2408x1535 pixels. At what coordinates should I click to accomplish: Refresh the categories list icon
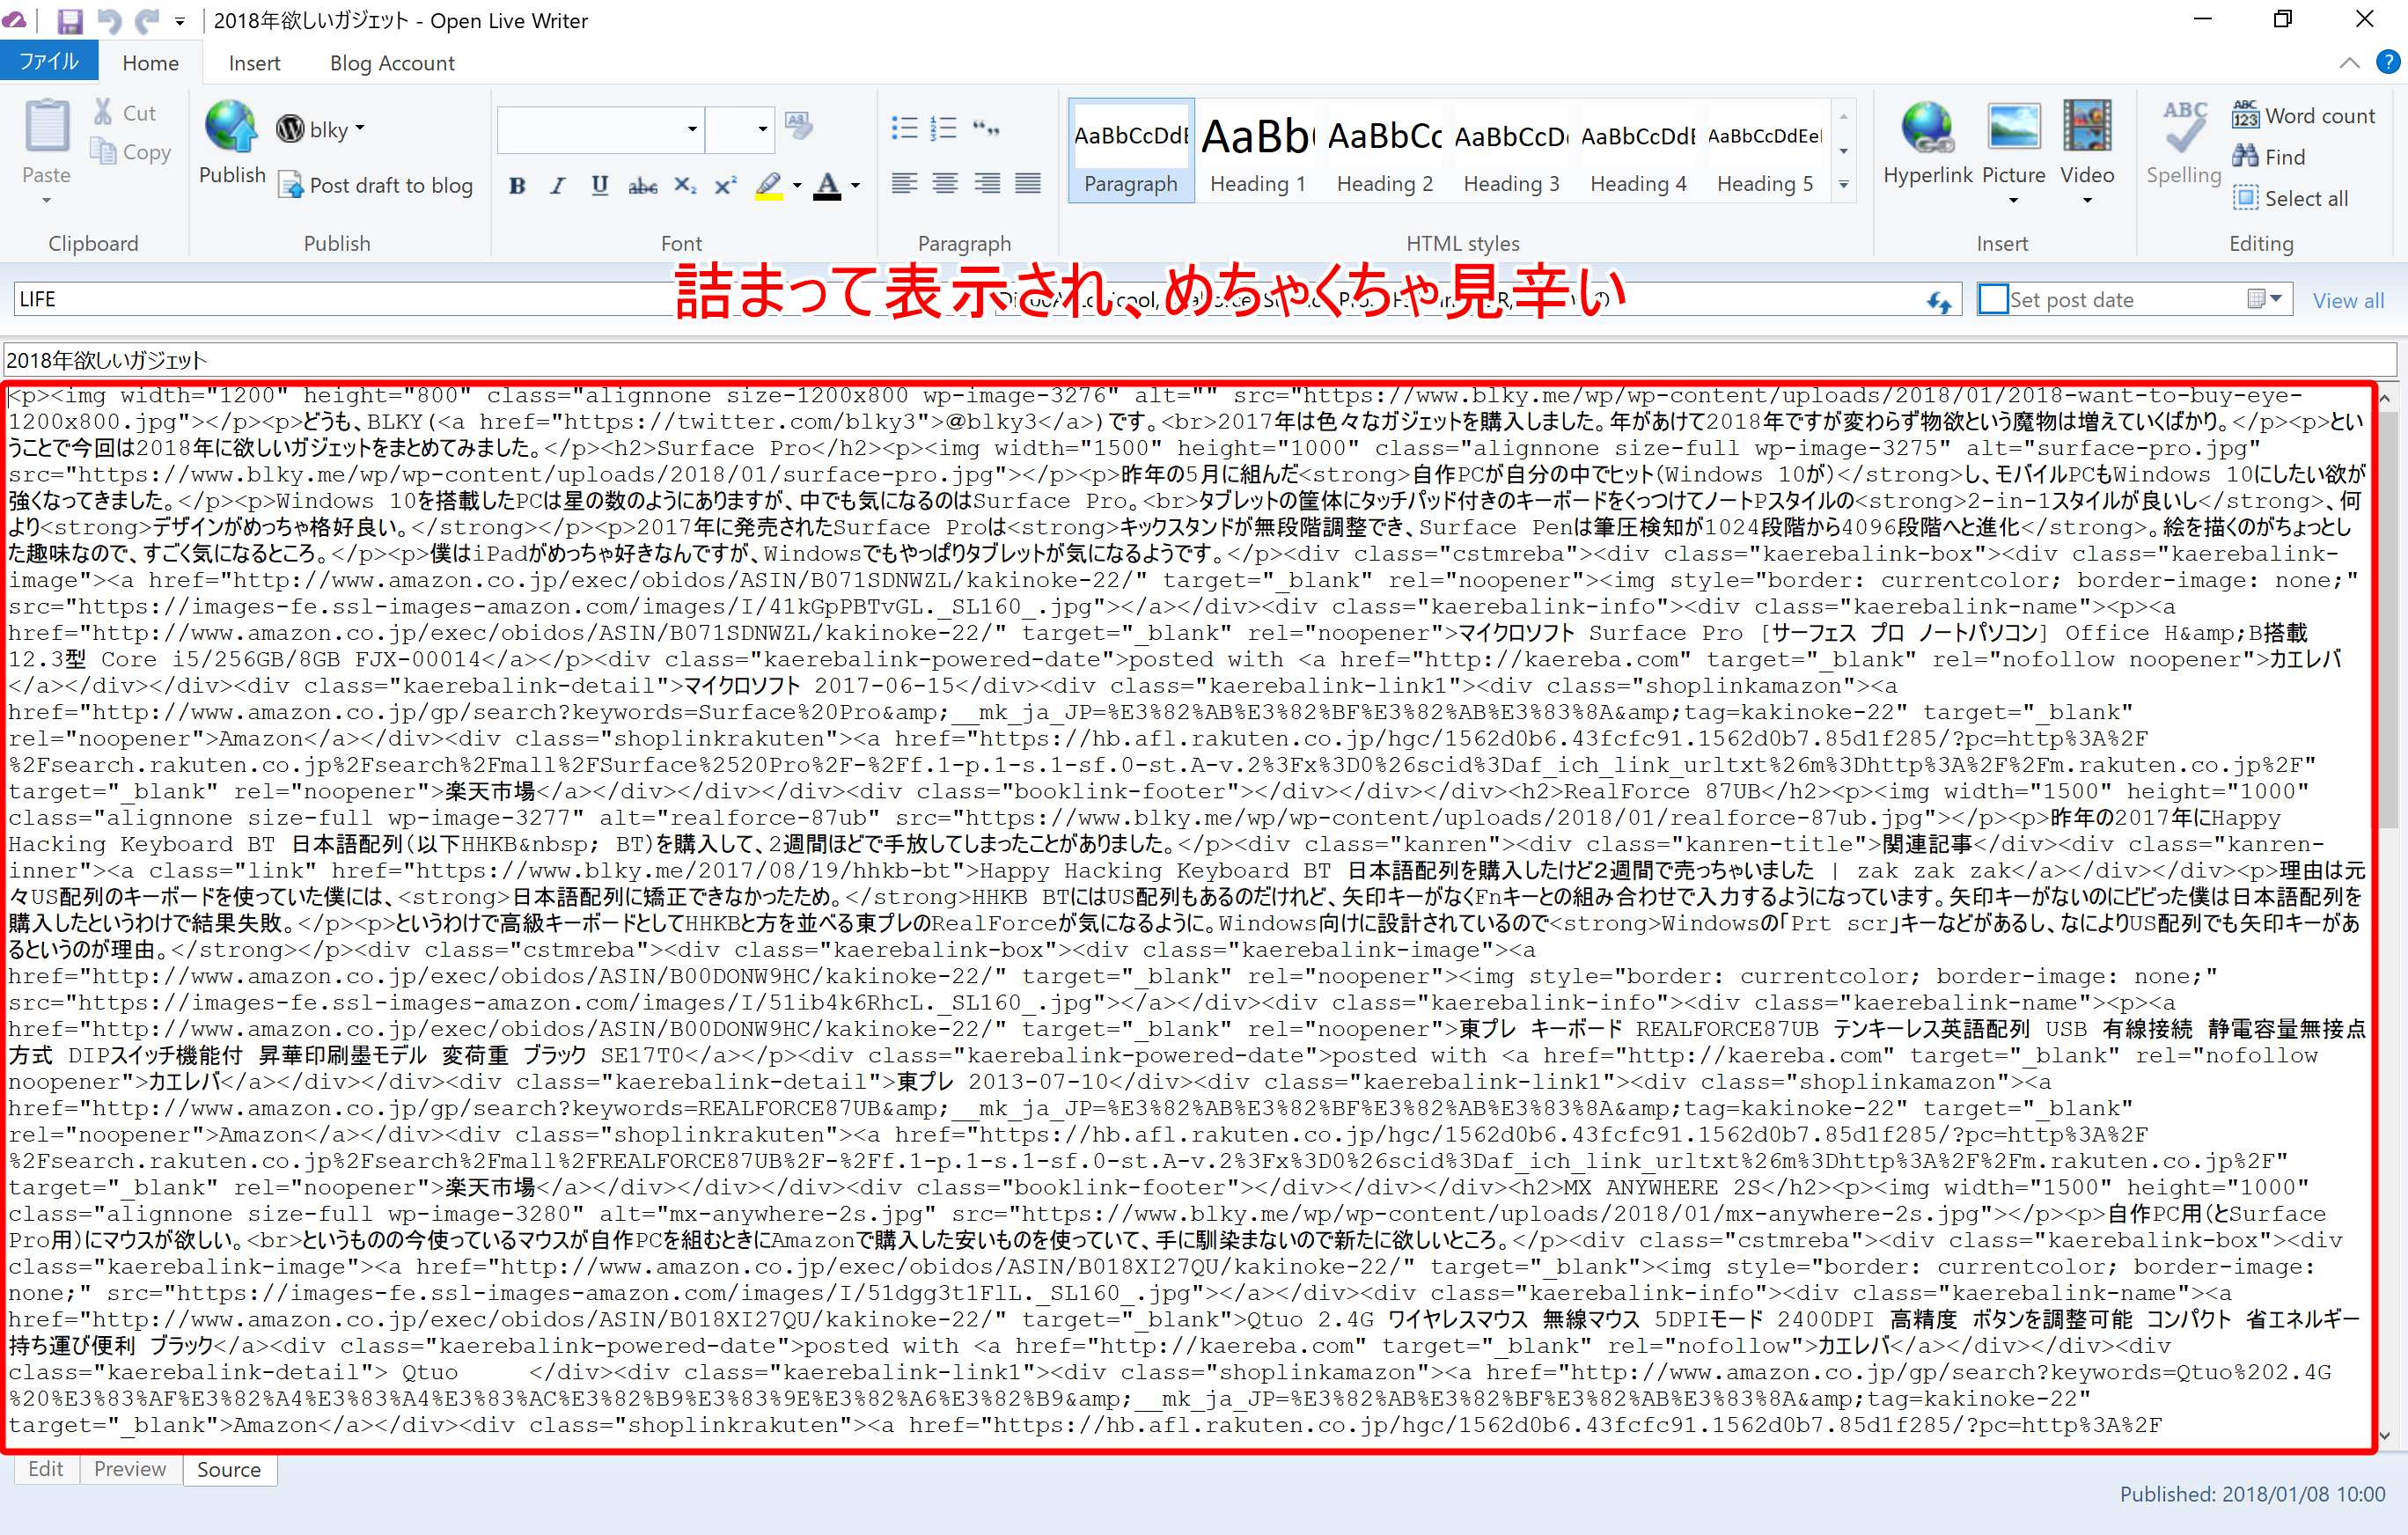(x=1939, y=301)
